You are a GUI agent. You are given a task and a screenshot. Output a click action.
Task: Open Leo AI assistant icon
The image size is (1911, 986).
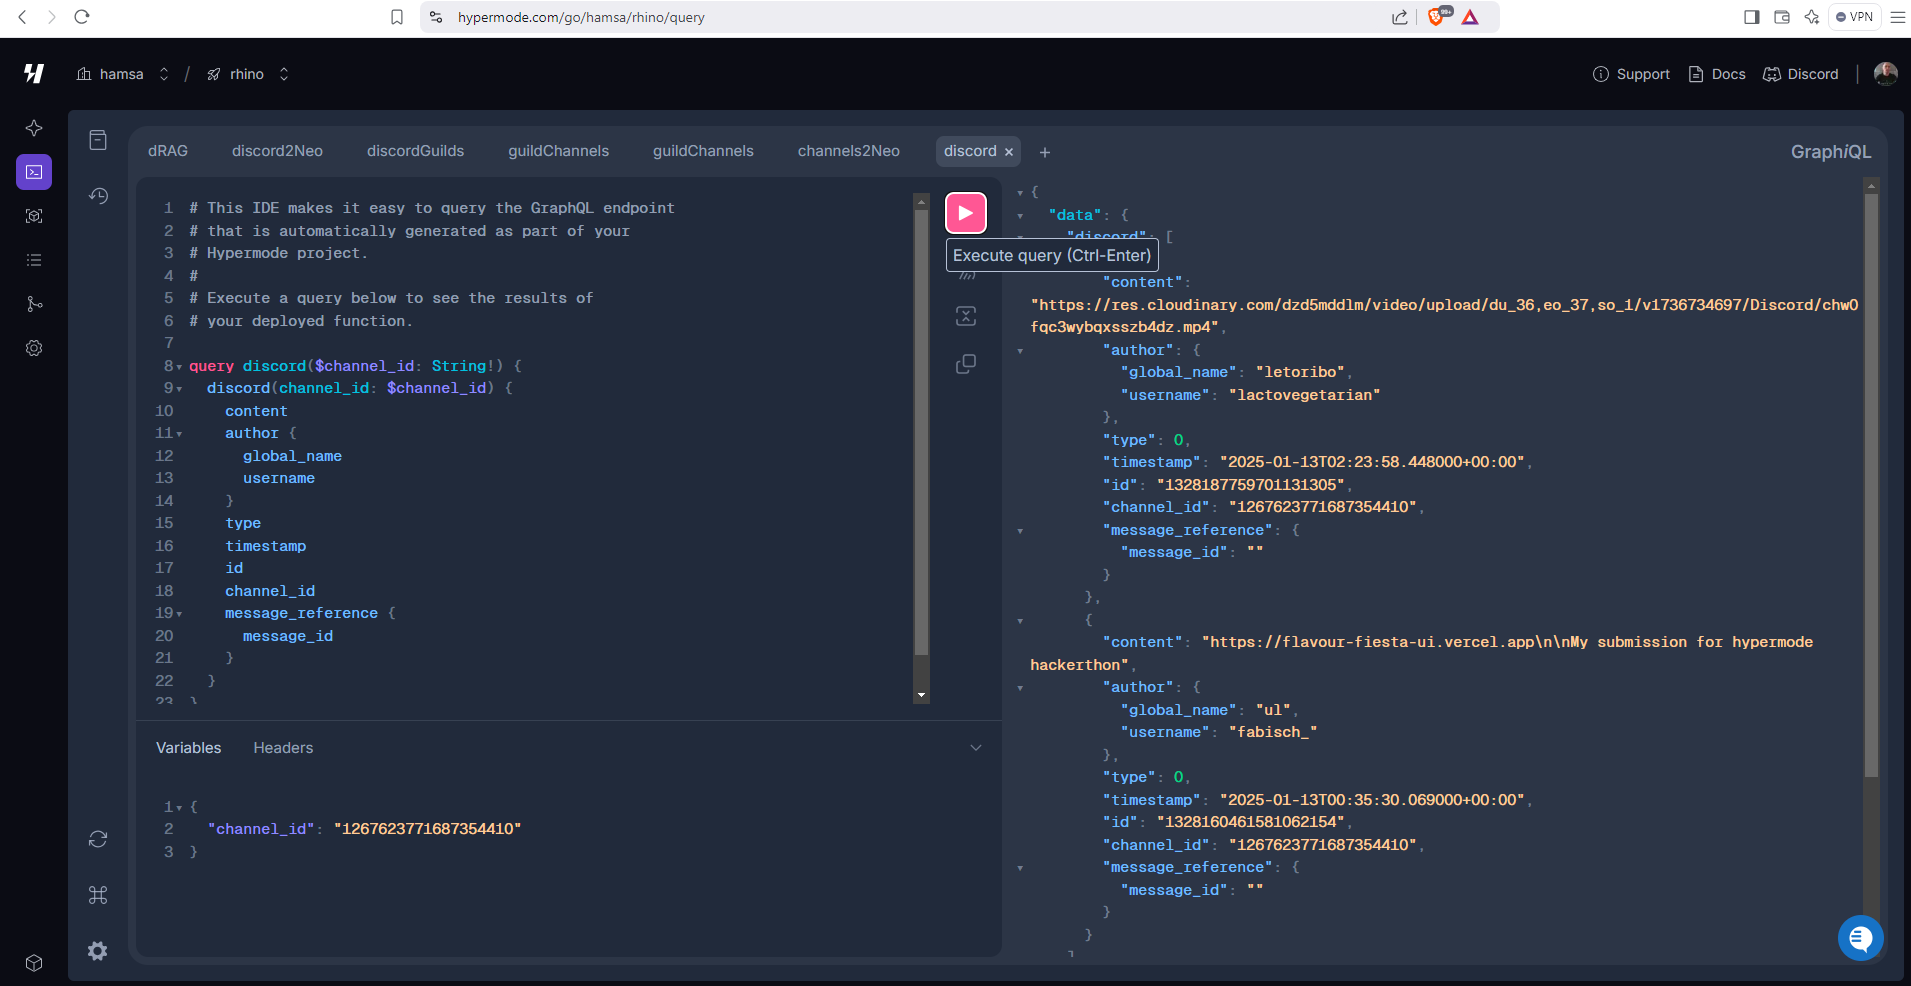[x=1812, y=17]
